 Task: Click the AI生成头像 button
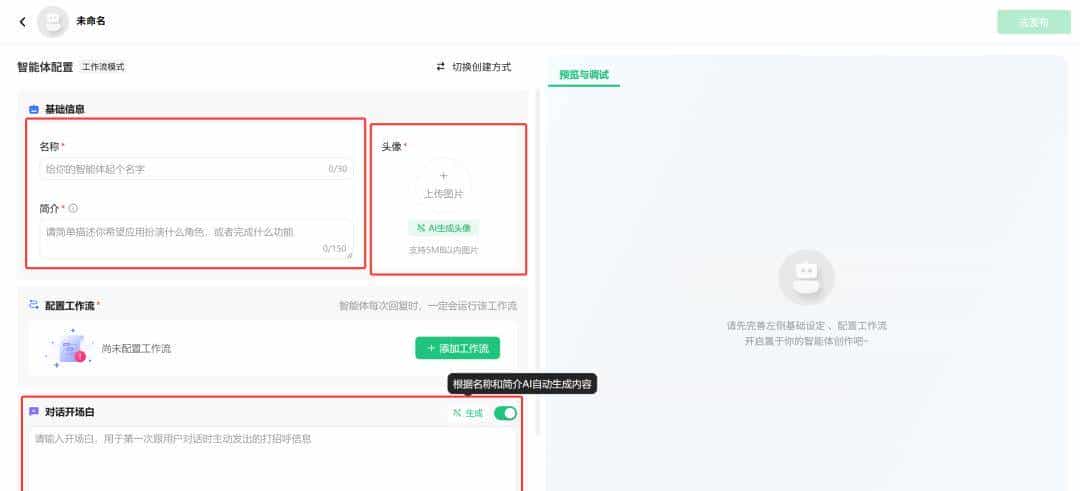tap(444, 228)
